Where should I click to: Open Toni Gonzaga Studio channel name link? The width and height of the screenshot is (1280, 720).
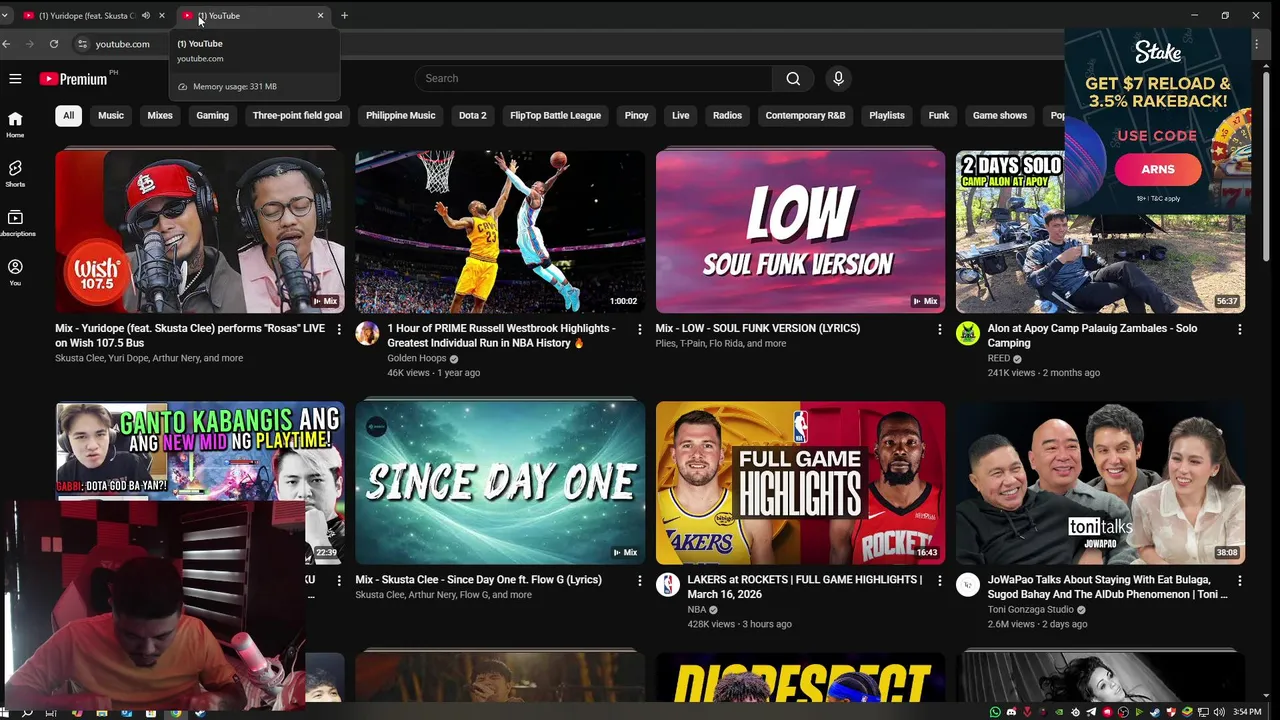(x=1030, y=609)
